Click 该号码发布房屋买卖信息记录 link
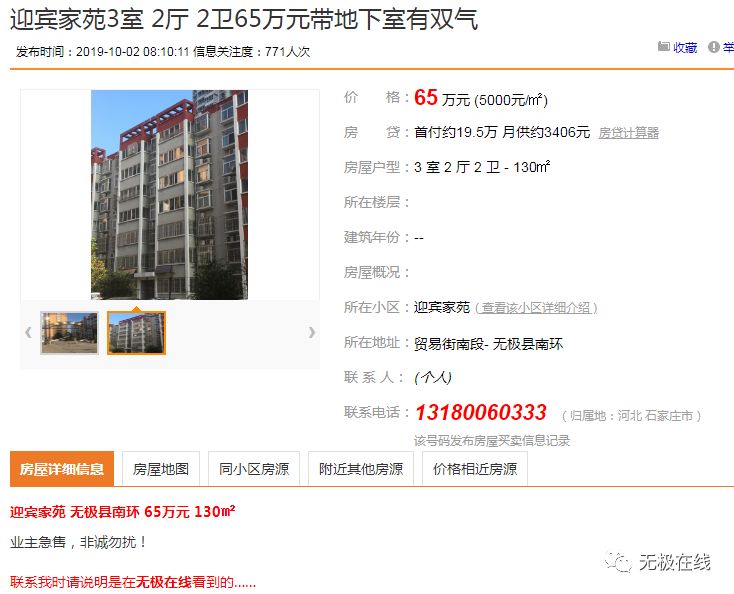The width and height of the screenshot is (734, 594). click(492, 440)
